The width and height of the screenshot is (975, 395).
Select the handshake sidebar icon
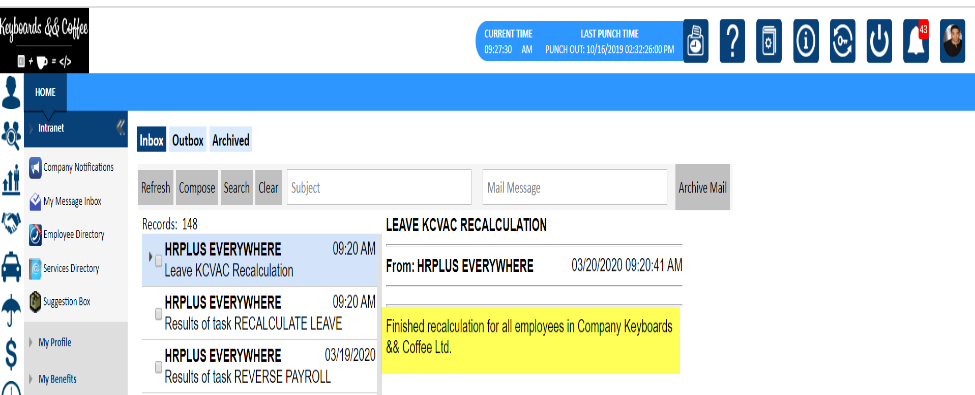click(11, 223)
